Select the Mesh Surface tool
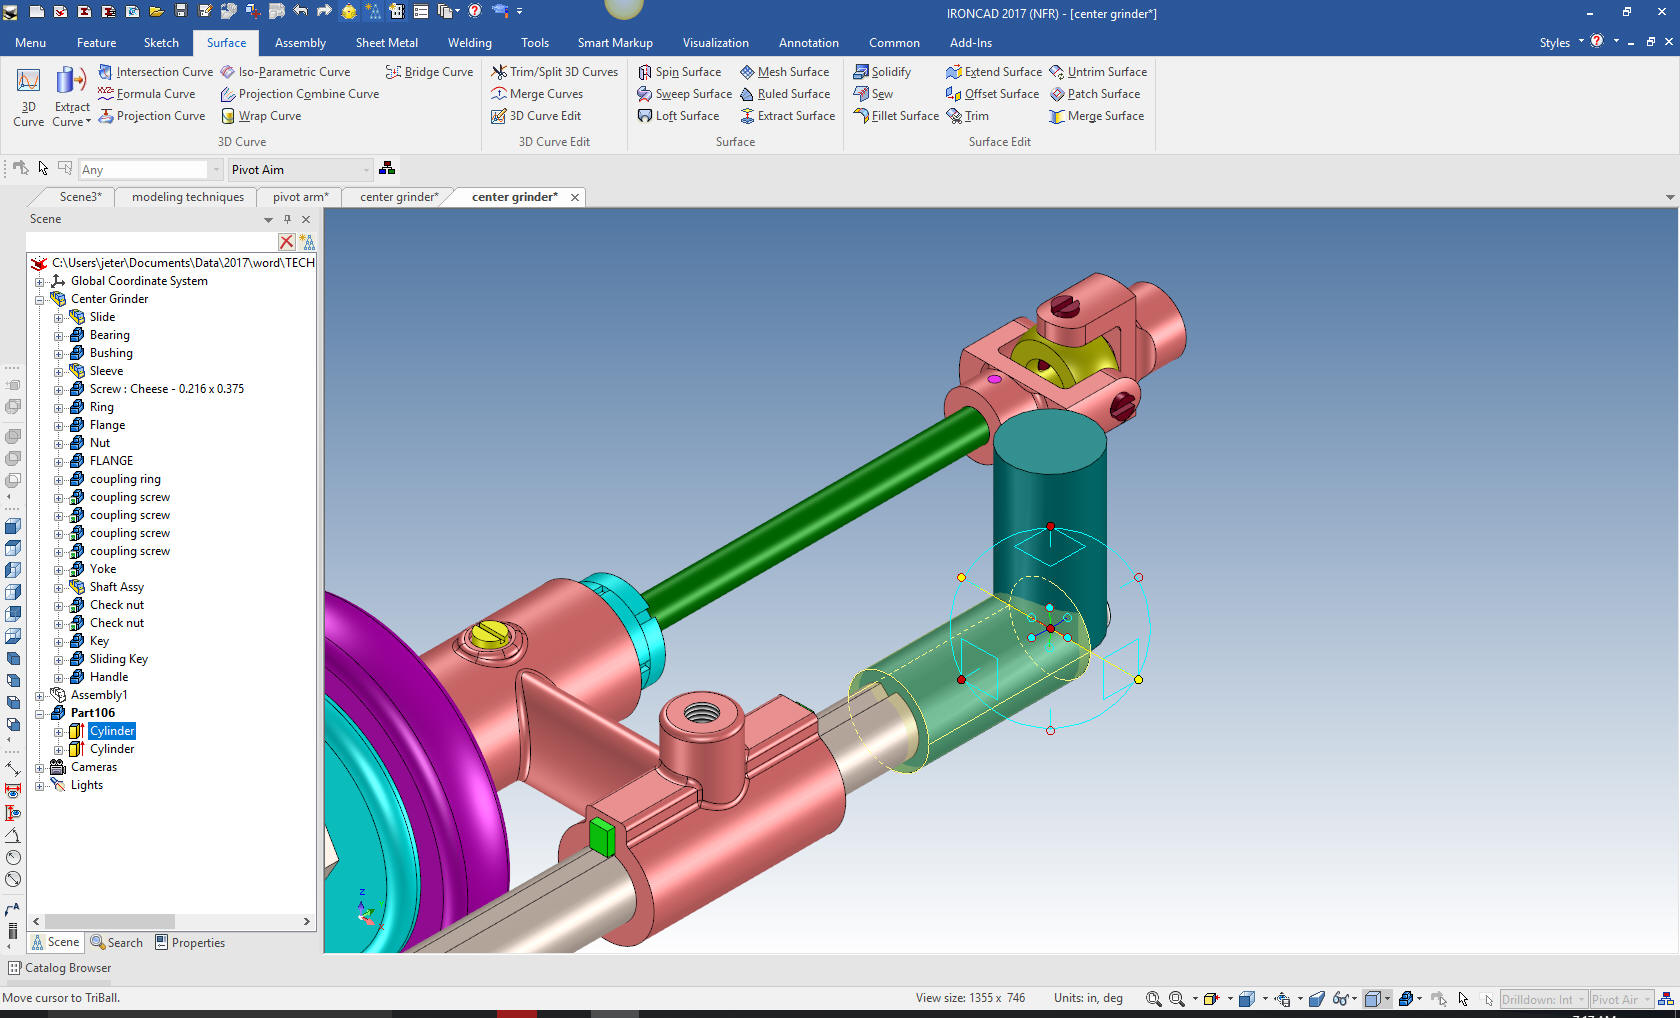1680x1018 pixels. pos(784,72)
